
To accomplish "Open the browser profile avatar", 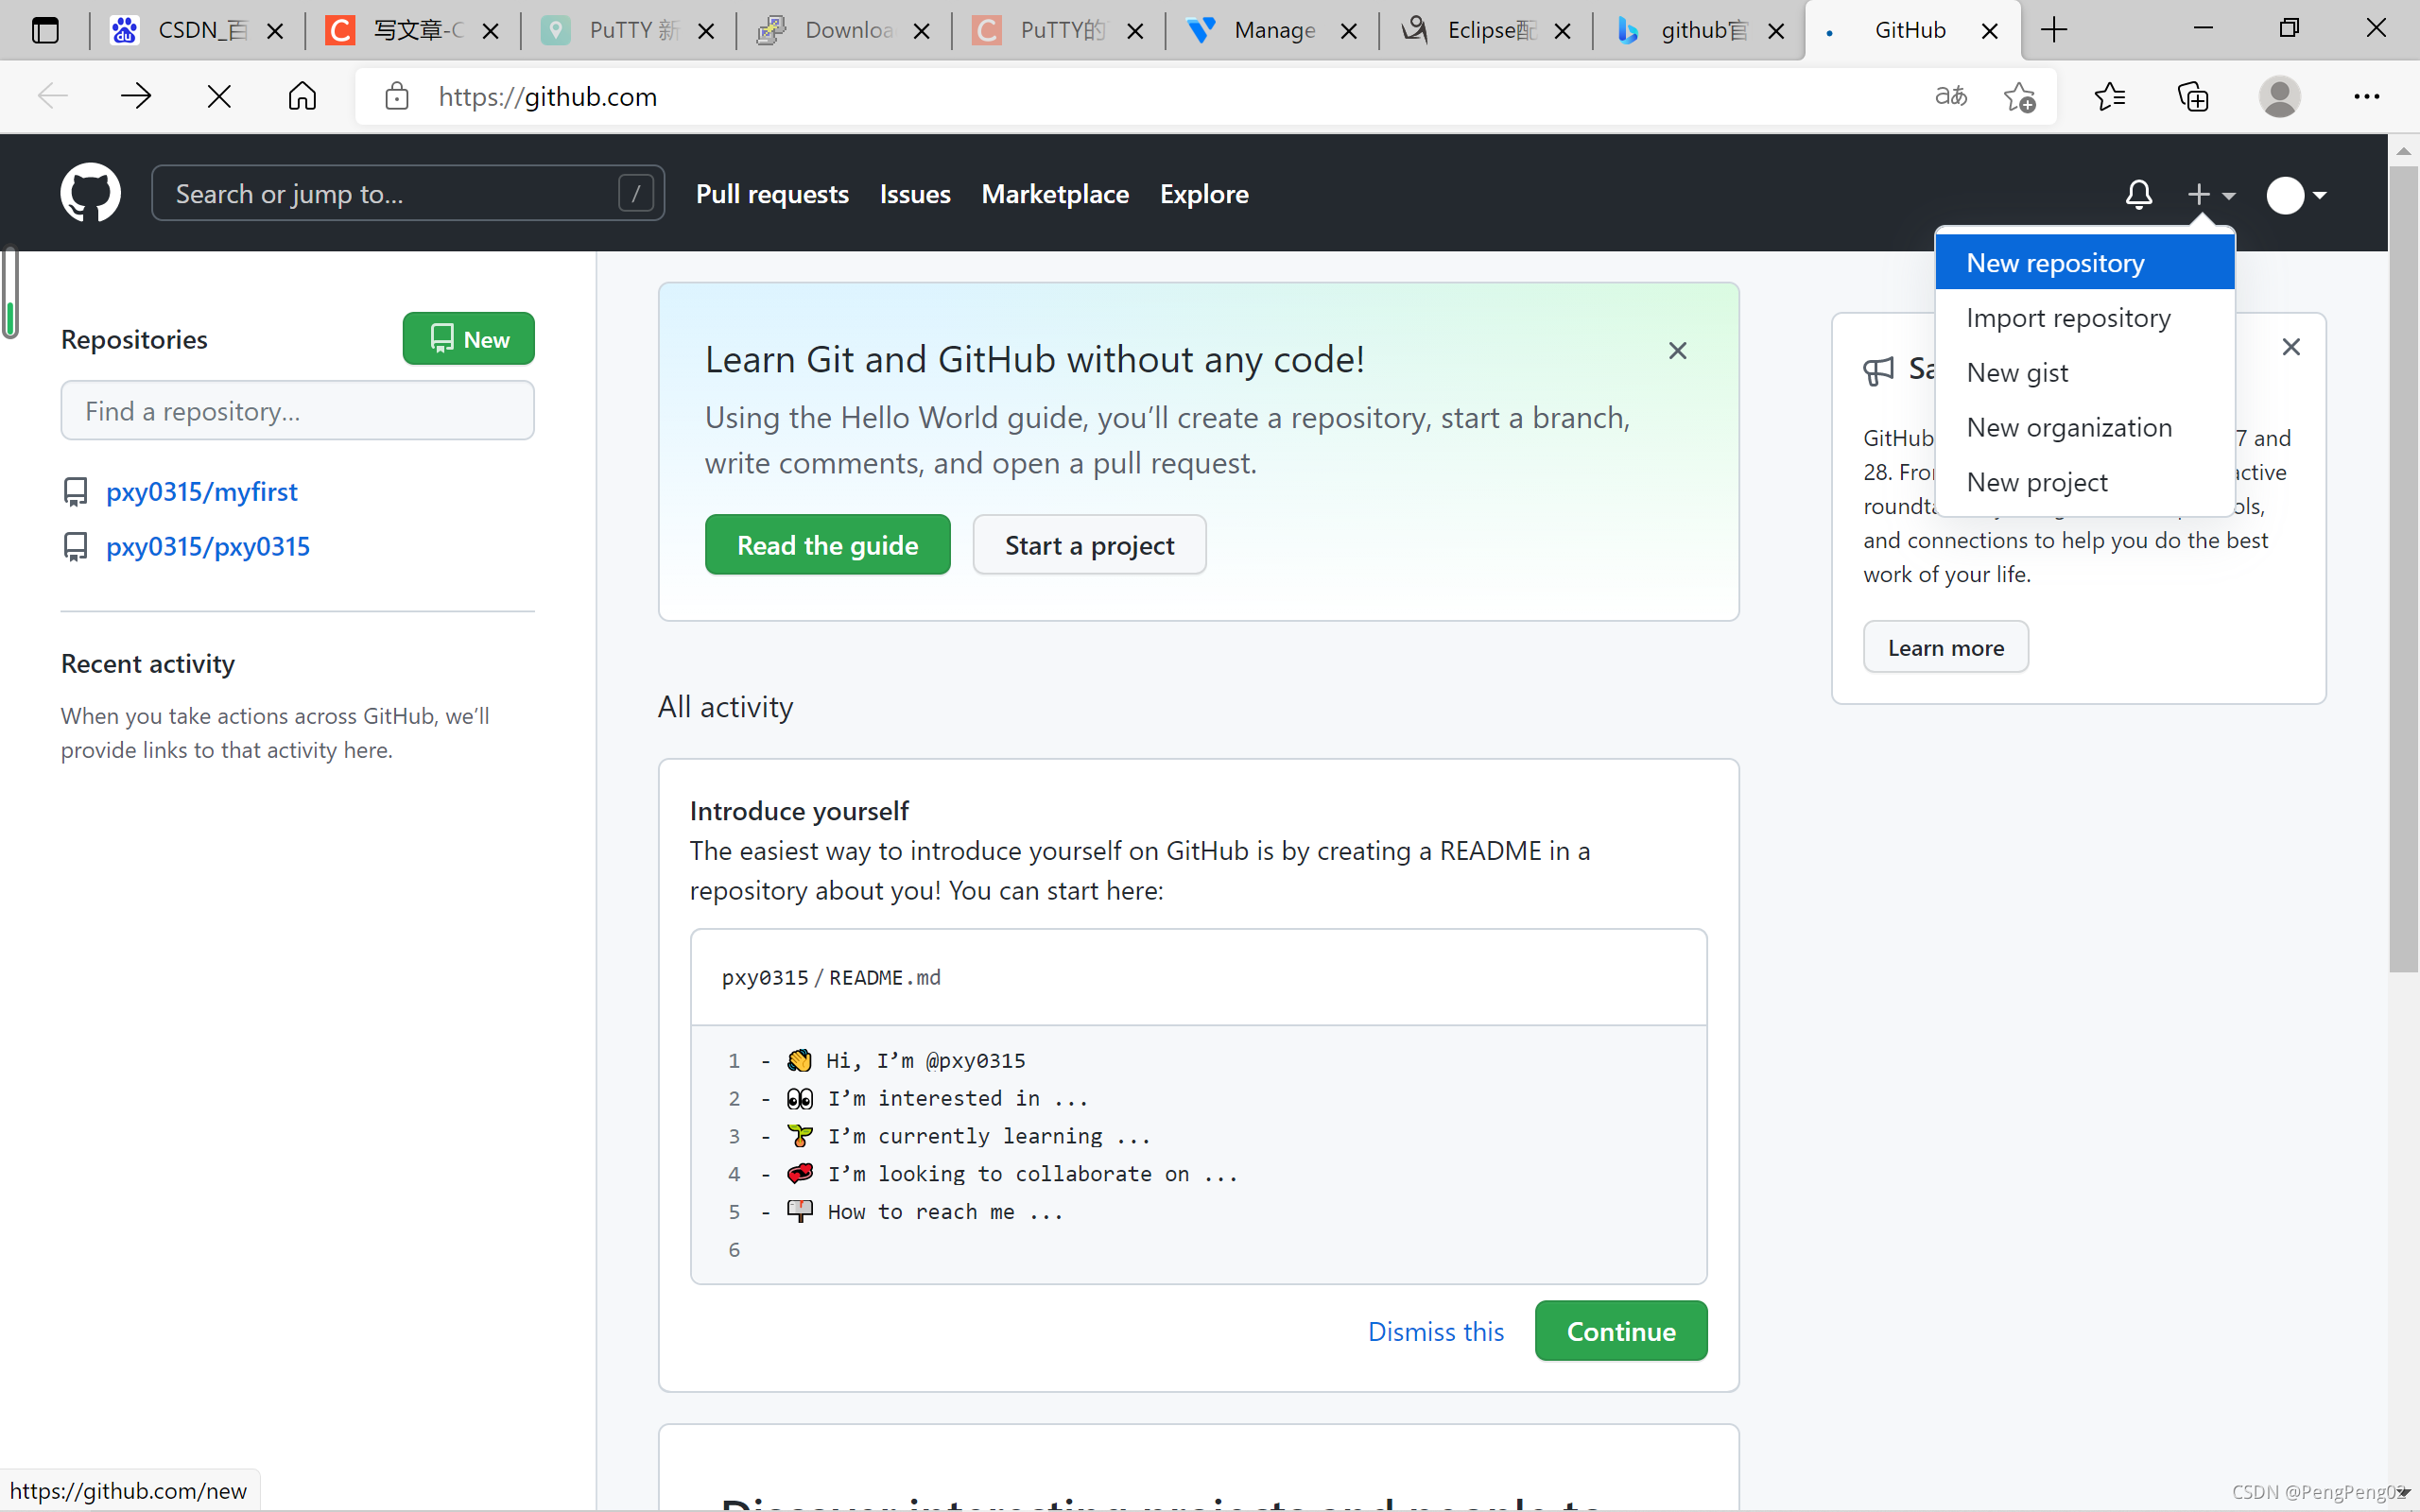I will (2279, 97).
